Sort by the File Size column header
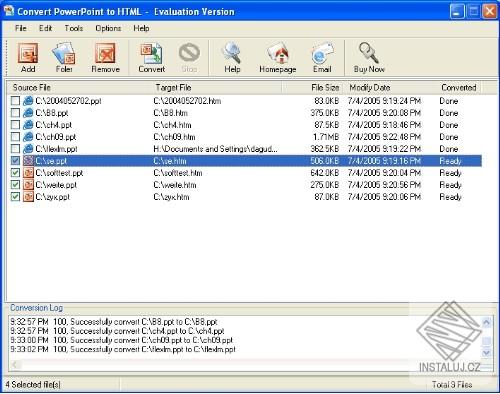Image resolution: width=500 pixels, height=394 pixels. 312,88
